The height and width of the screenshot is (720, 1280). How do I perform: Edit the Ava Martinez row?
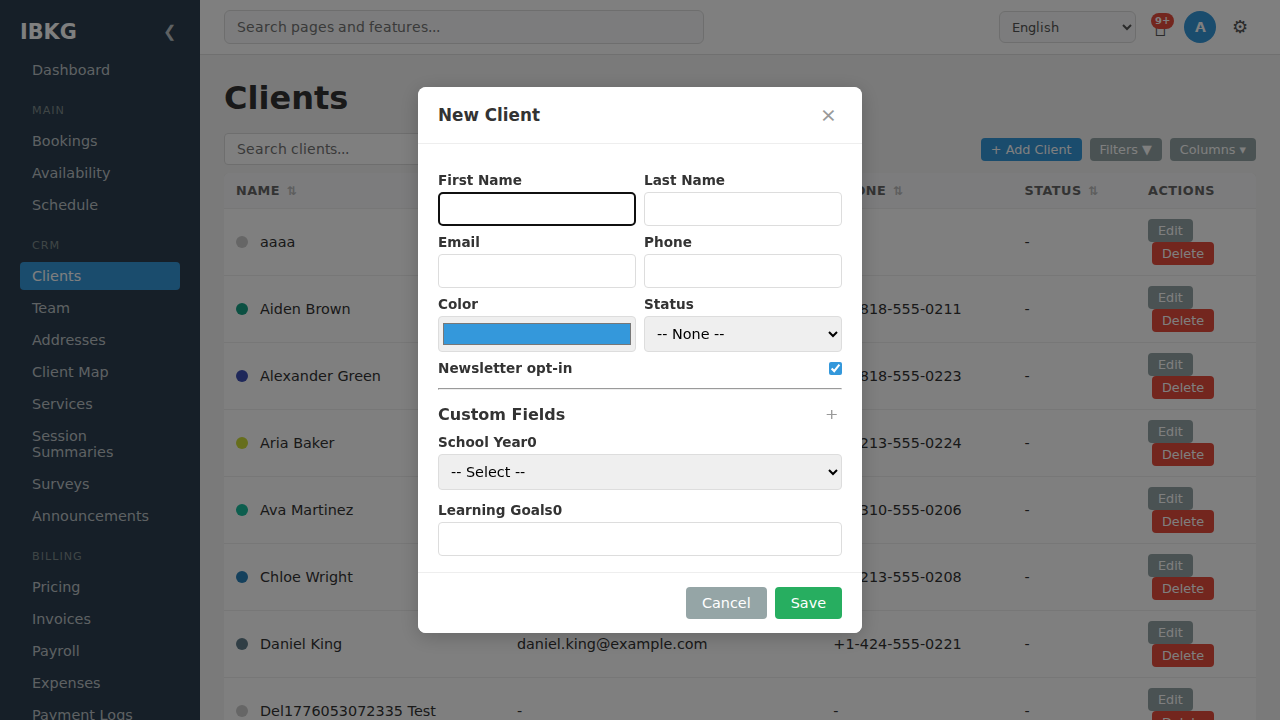(x=1170, y=499)
